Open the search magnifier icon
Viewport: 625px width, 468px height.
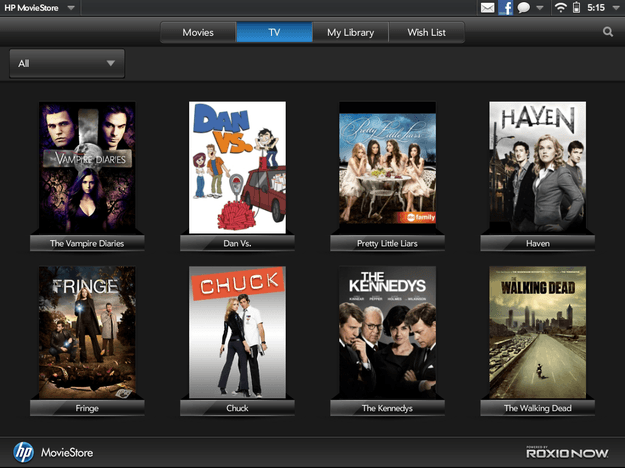607,32
